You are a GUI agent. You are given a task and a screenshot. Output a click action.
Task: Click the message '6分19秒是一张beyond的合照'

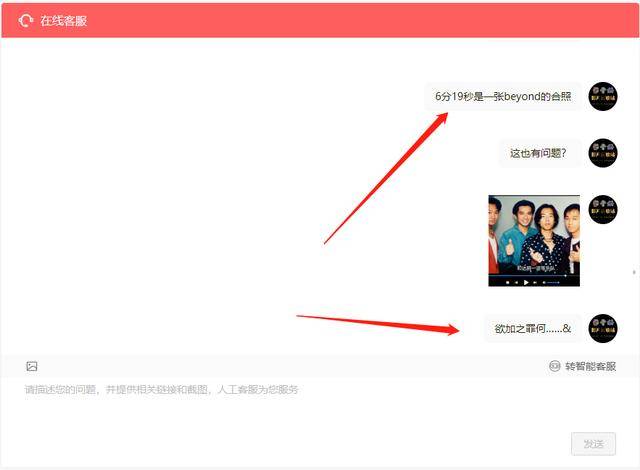pos(503,96)
